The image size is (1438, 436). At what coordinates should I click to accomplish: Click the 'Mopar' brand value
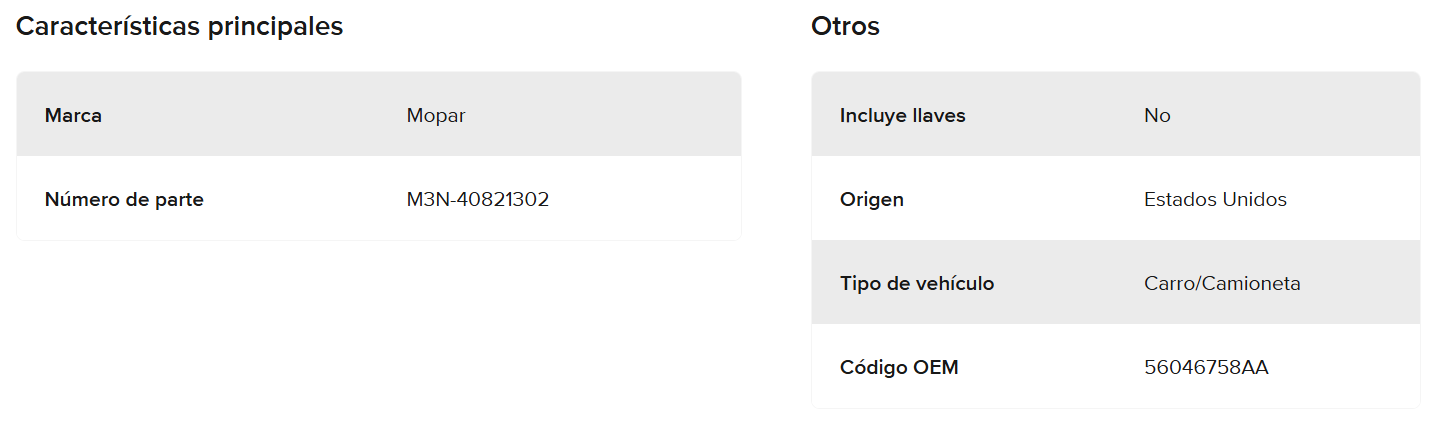[436, 116]
